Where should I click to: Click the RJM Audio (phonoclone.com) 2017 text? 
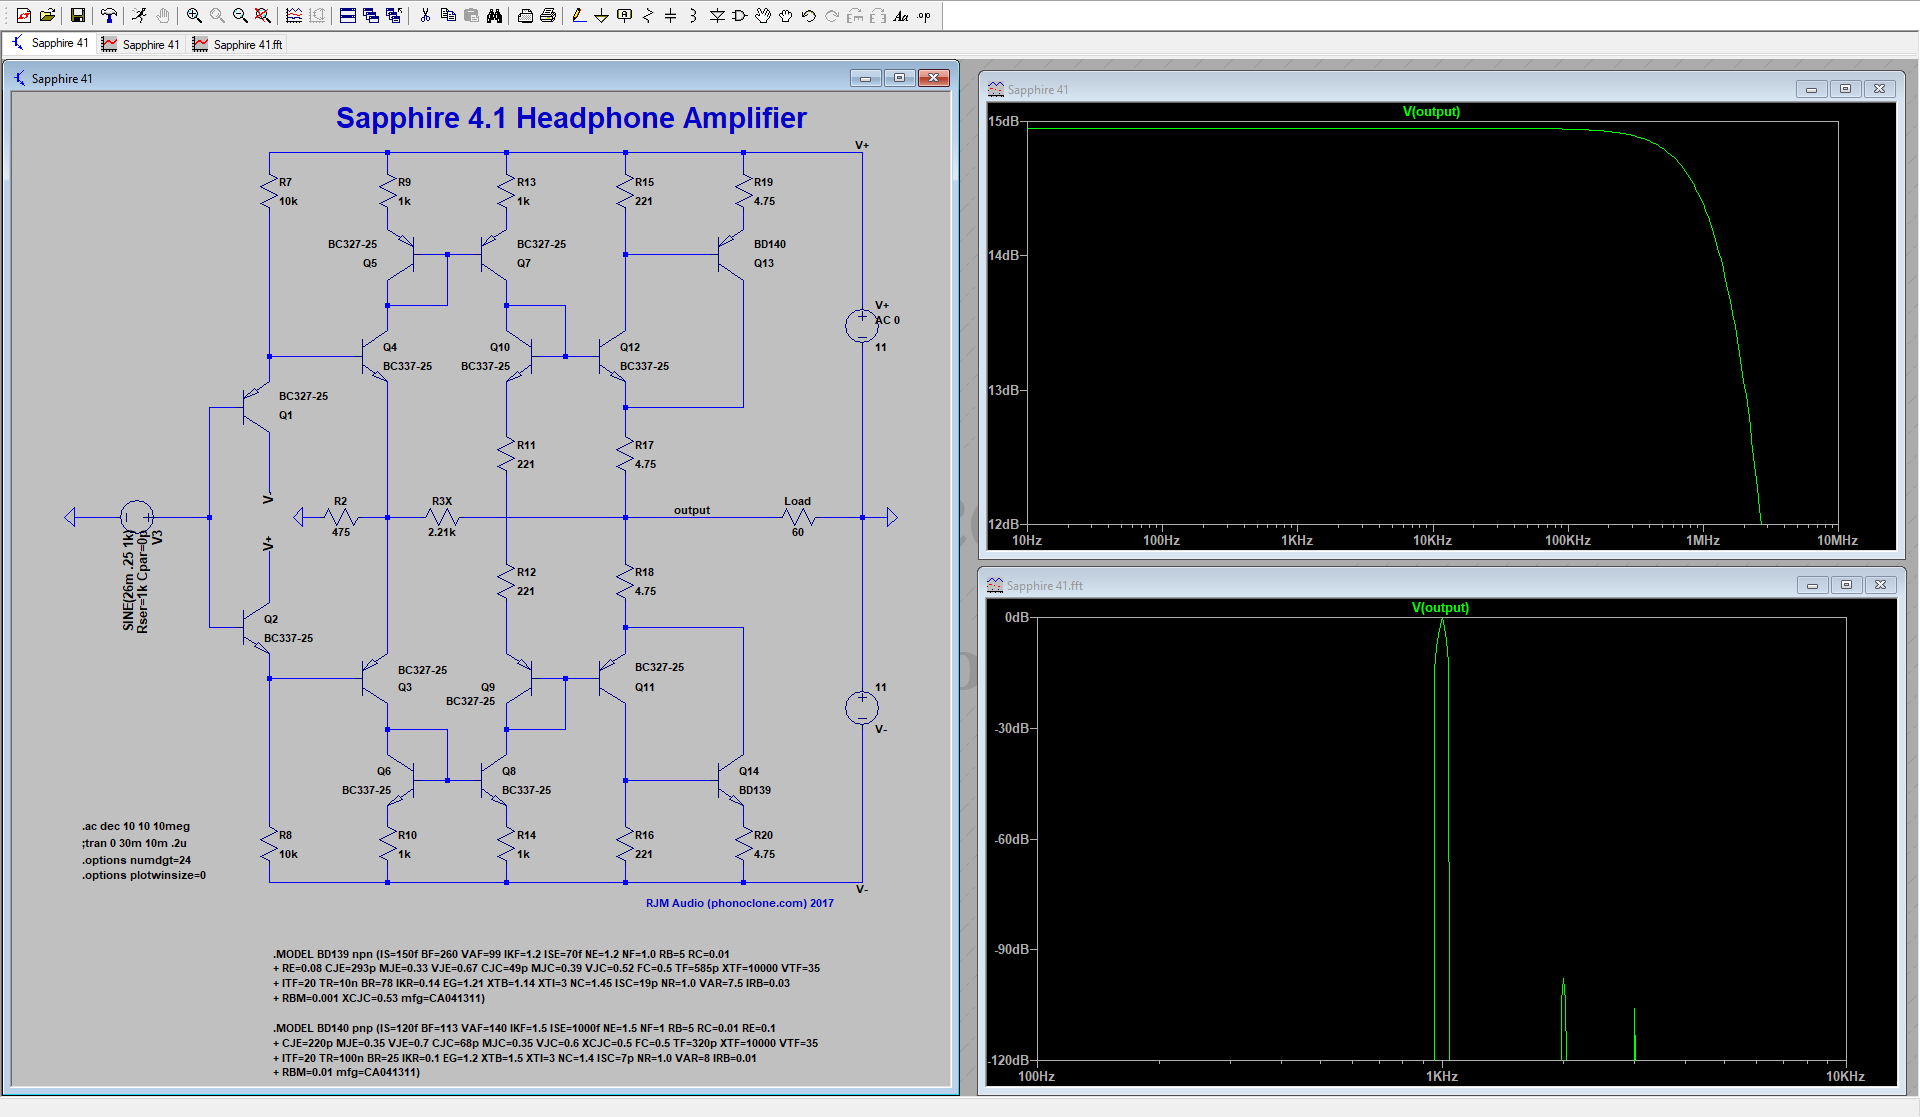(739, 903)
